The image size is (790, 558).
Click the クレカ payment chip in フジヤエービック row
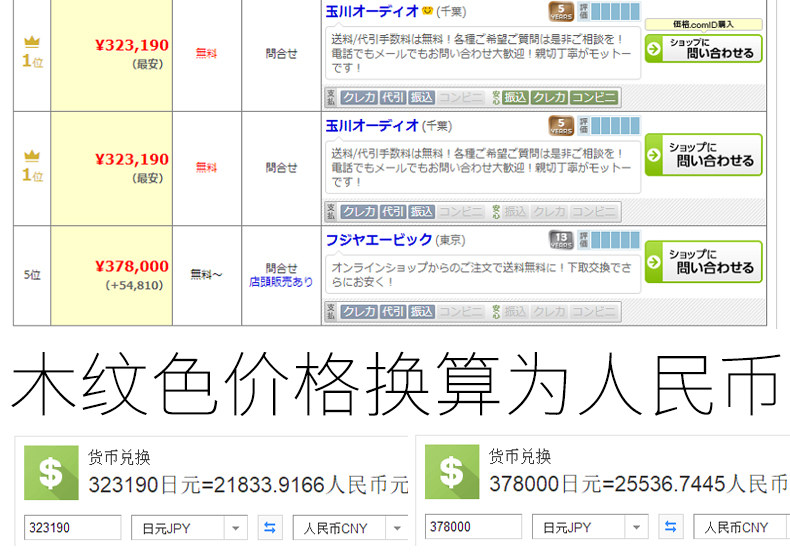(x=359, y=312)
